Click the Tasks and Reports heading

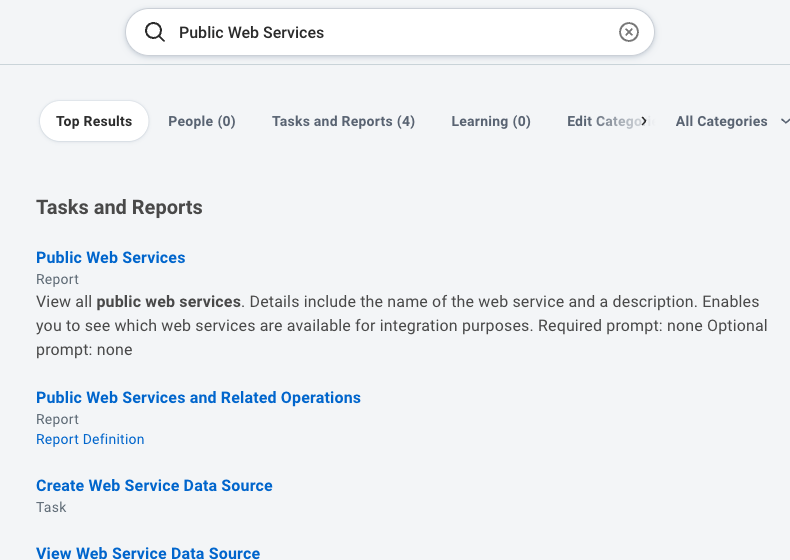[x=119, y=207]
